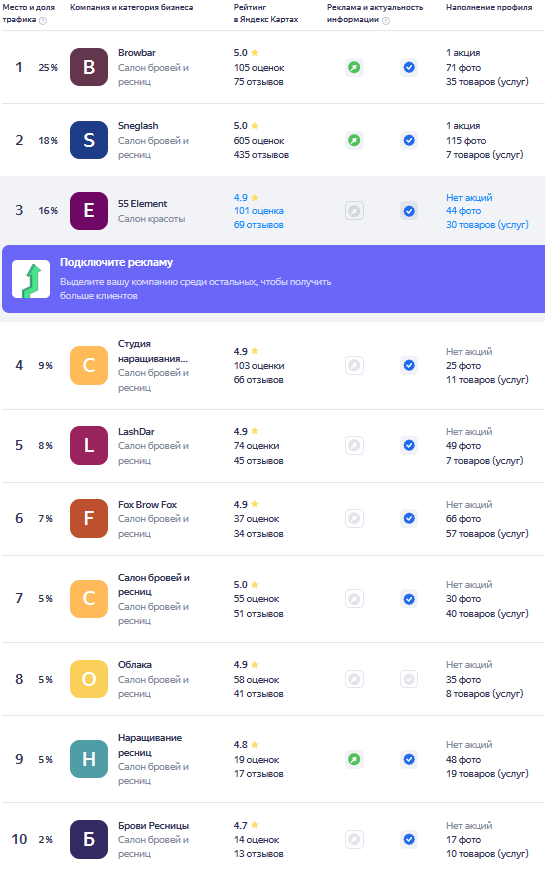Click the green ad icon in the Sneglash row

click(x=354, y=140)
